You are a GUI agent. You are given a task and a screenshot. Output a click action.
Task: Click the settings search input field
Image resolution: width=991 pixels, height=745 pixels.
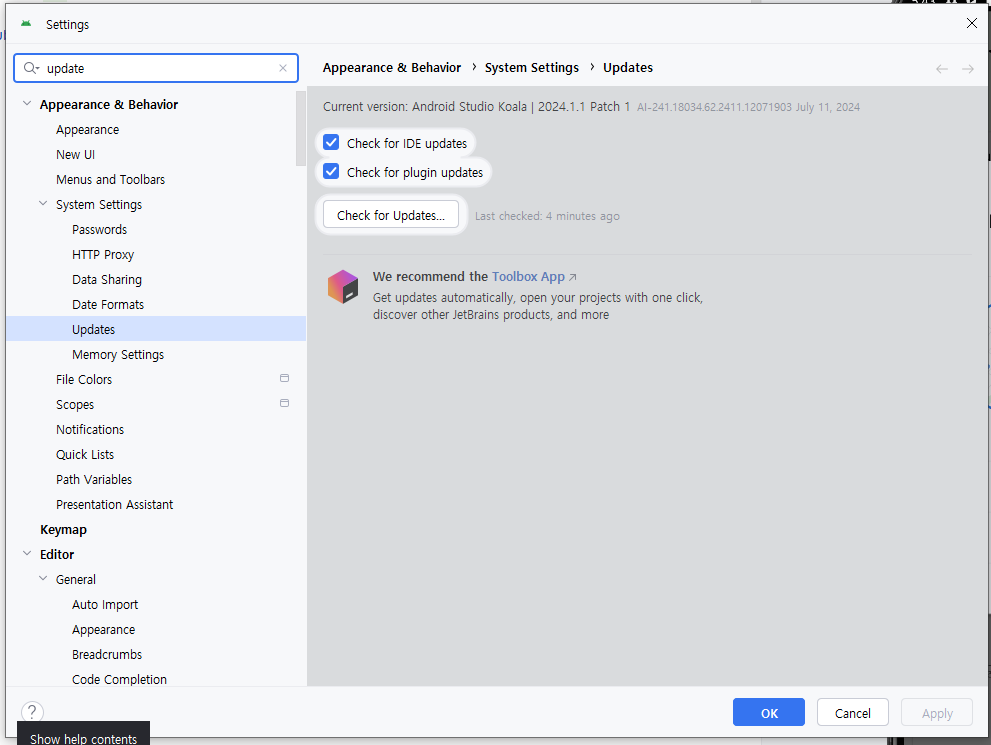[156, 68]
